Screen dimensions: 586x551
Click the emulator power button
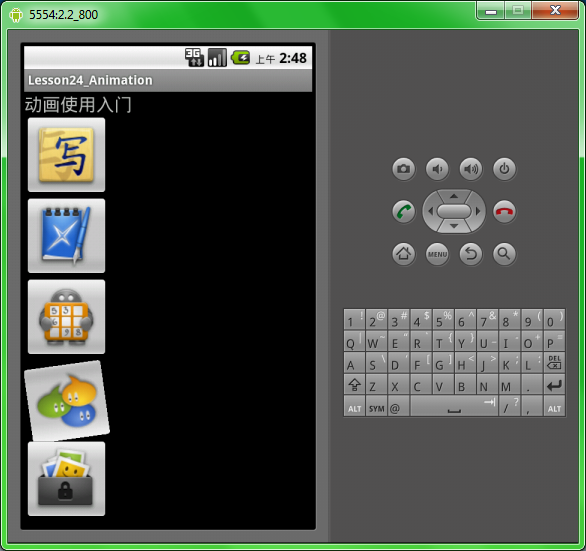click(x=505, y=169)
